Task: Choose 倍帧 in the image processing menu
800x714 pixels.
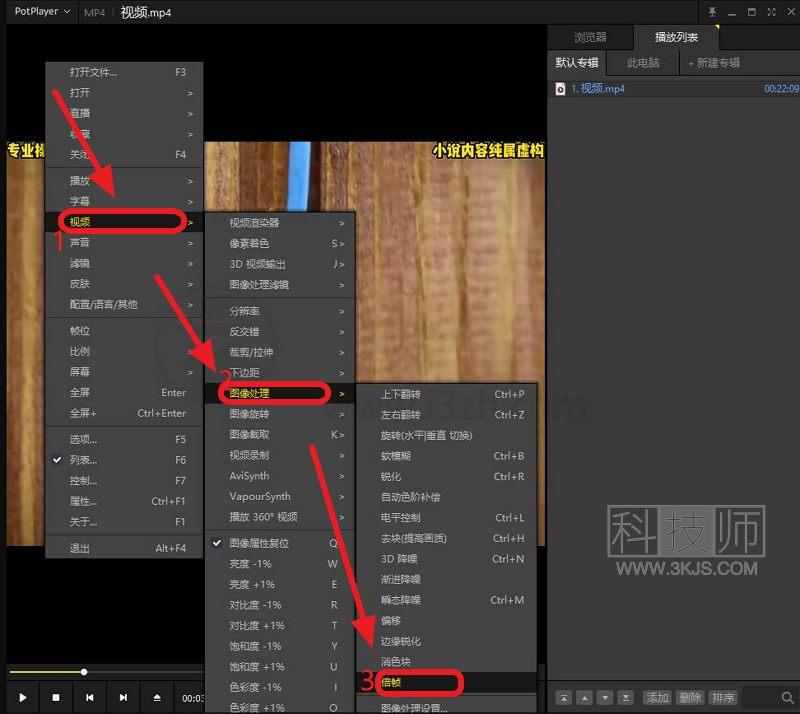Action: [x=446, y=682]
